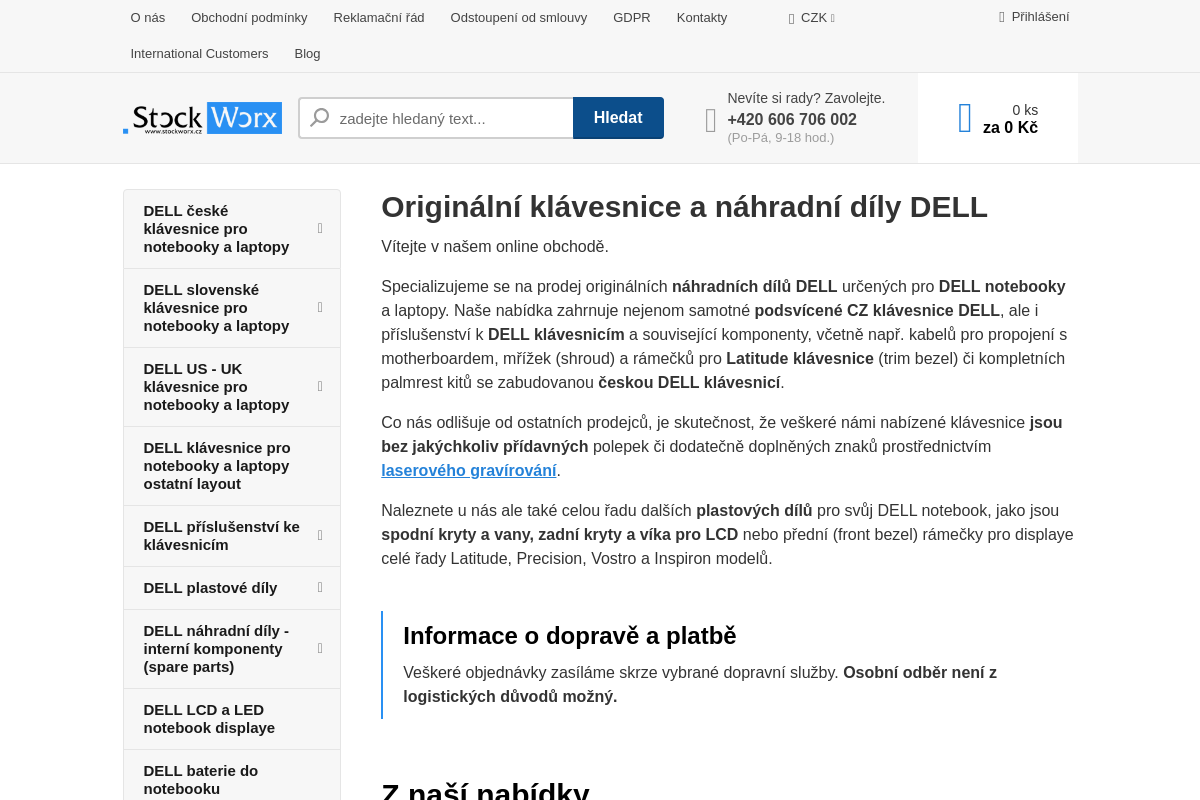Click the Hledat search button
Image resolution: width=1200 pixels, height=800 pixels.
618,118
